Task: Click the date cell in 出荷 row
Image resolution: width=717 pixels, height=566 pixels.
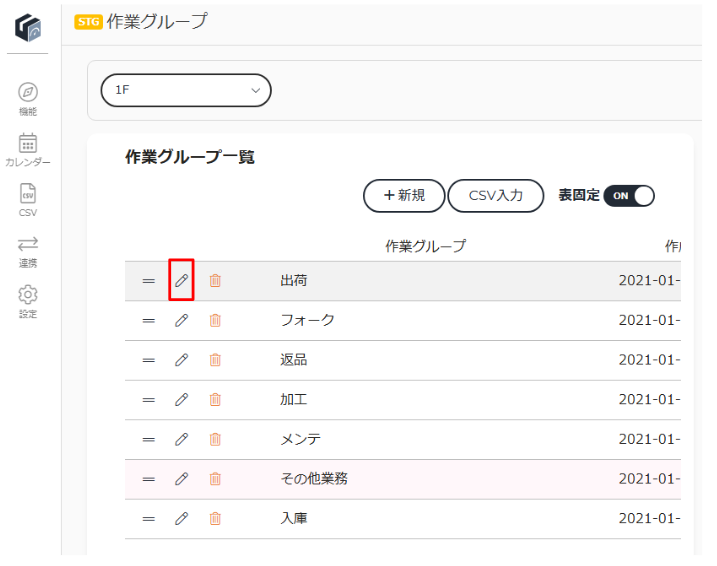Action: tap(649, 280)
